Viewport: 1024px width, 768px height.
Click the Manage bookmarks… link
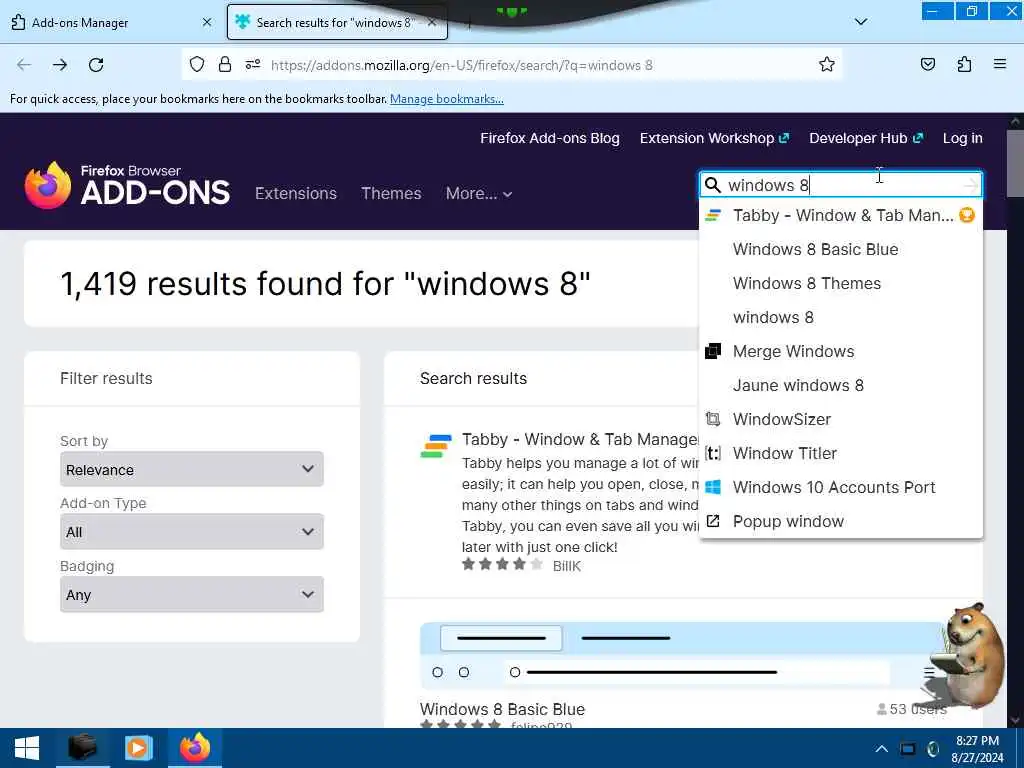[x=447, y=99]
